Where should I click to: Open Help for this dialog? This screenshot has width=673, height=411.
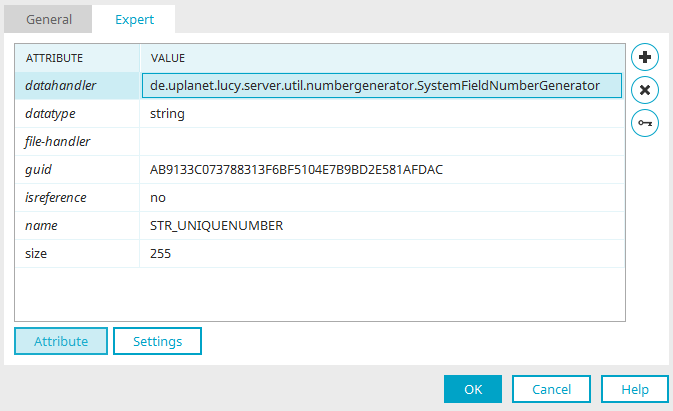635,389
